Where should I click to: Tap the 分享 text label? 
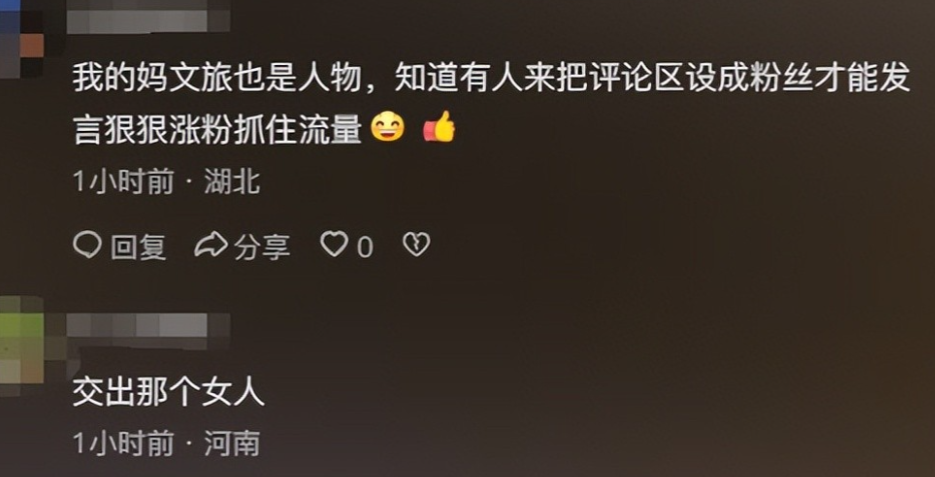[262, 246]
